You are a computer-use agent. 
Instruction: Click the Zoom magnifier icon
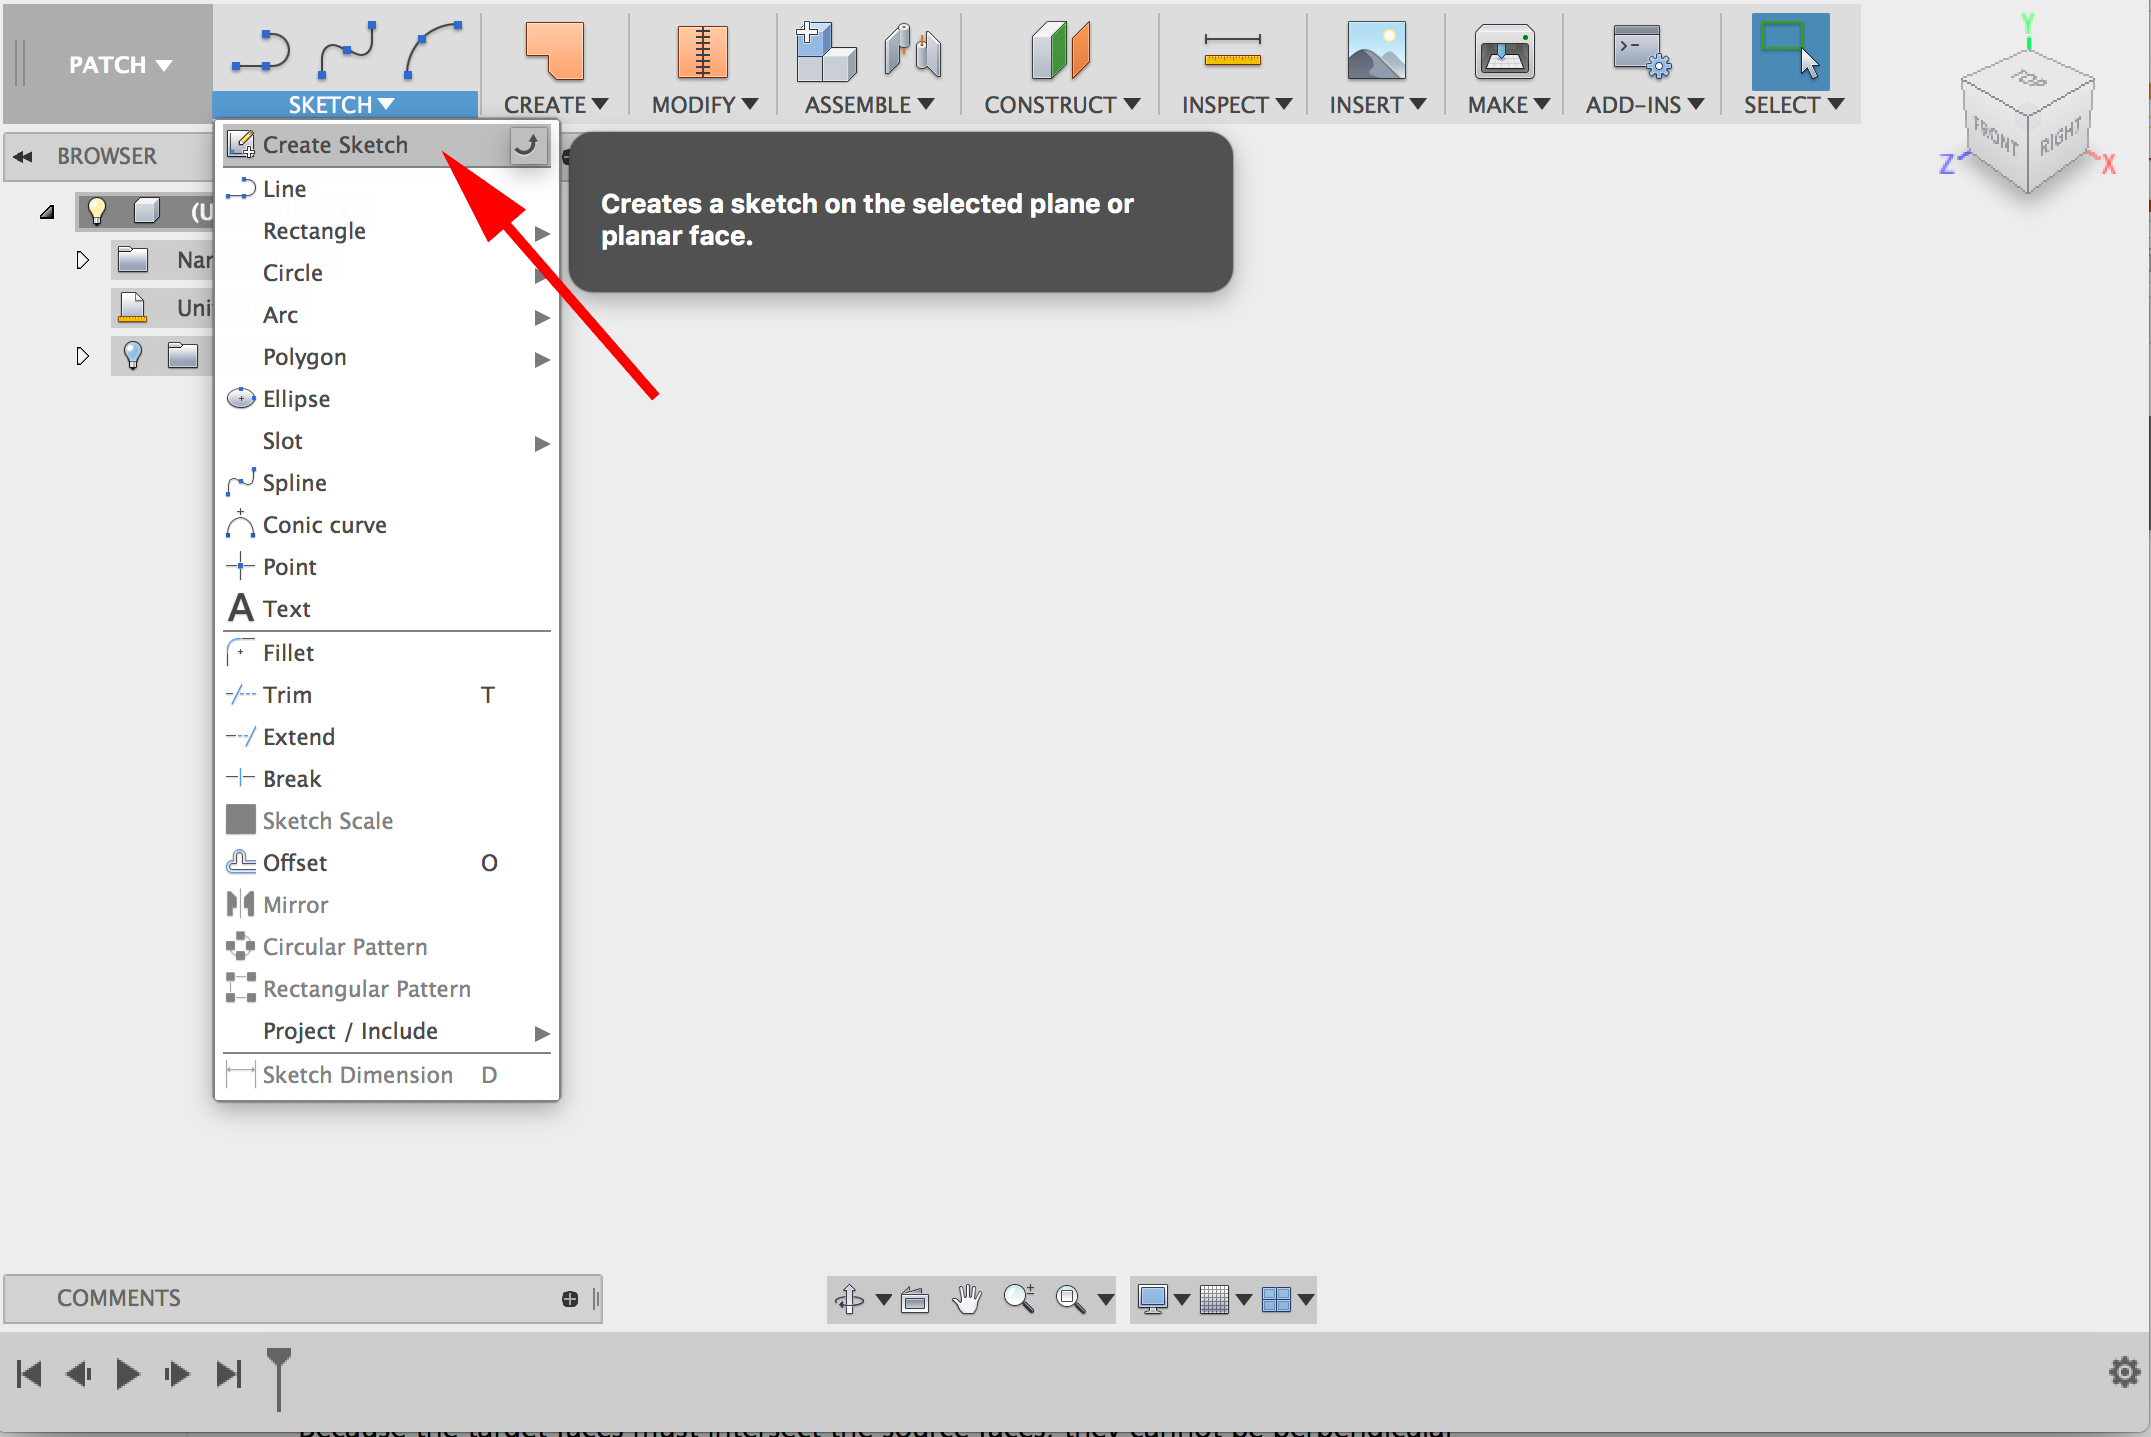coord(1019,1299)
